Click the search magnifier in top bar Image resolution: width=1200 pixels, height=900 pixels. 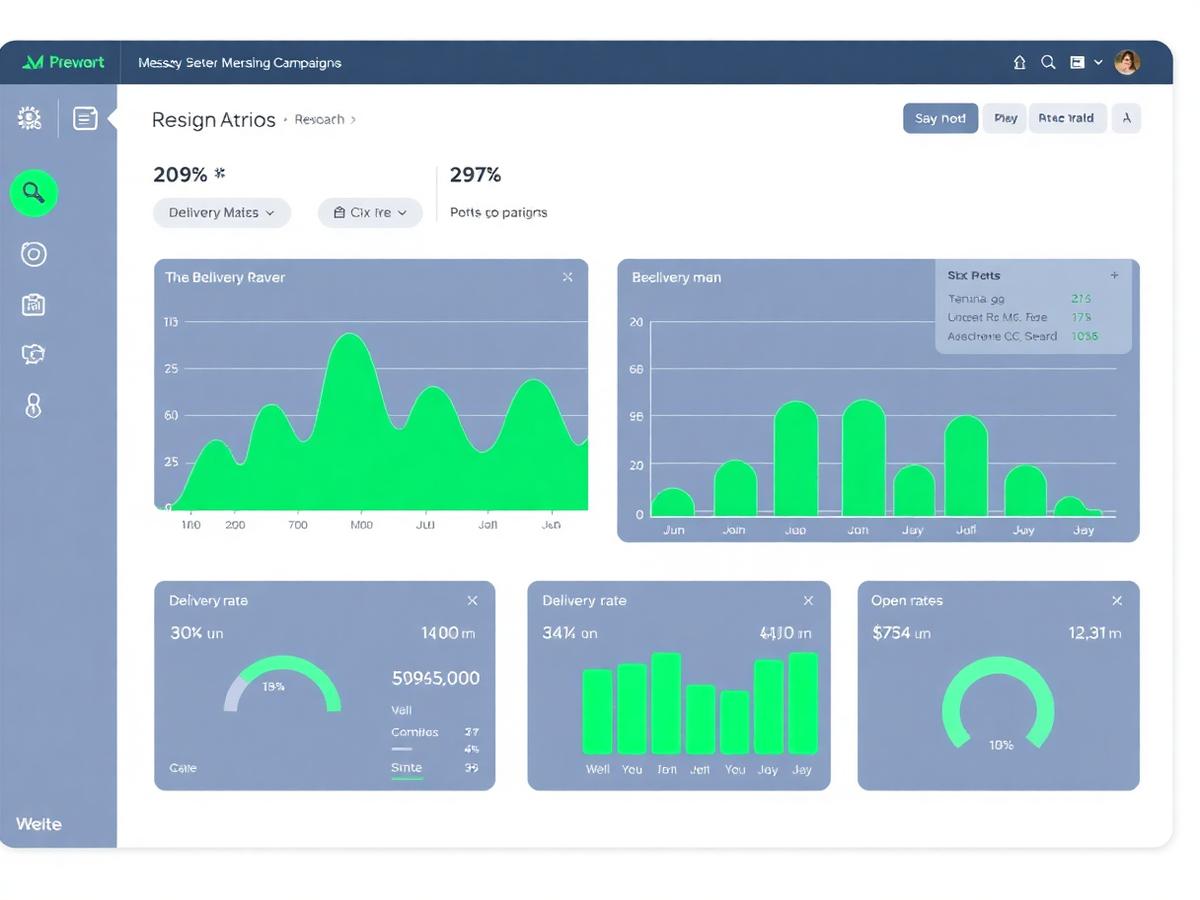1048,62
